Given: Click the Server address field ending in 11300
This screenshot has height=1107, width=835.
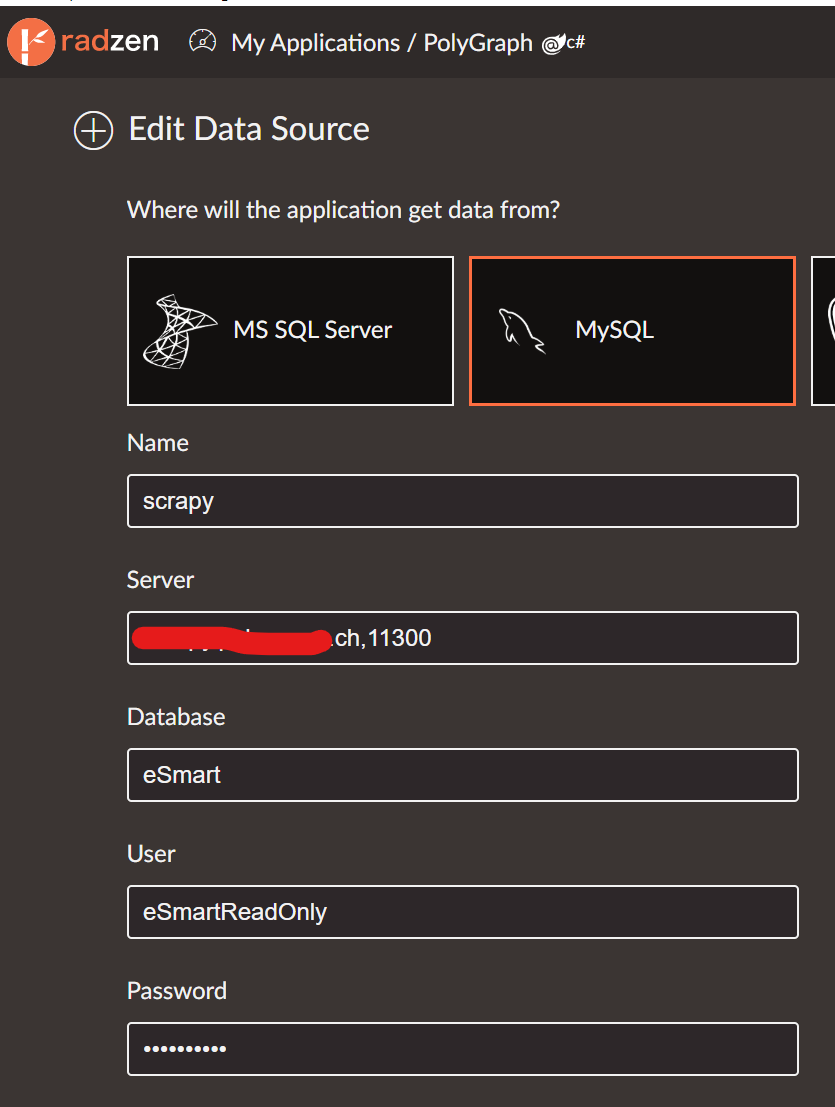Looking at the screenshot, I should [462, 638].
